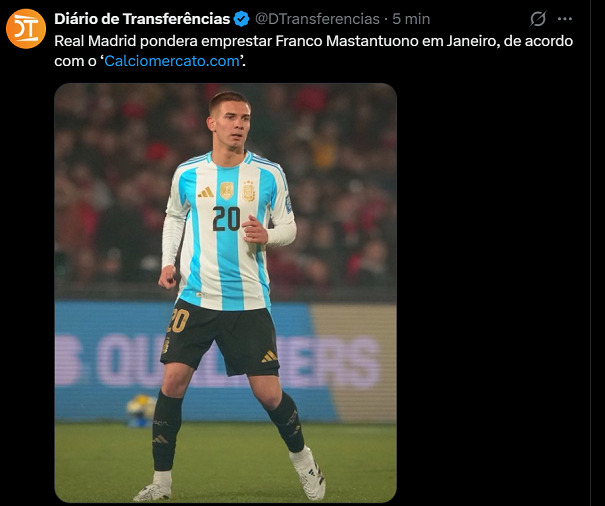Click the Adidas logo on the player's shirt
Viewport: 605px width, 506px height.
(206, 192)
